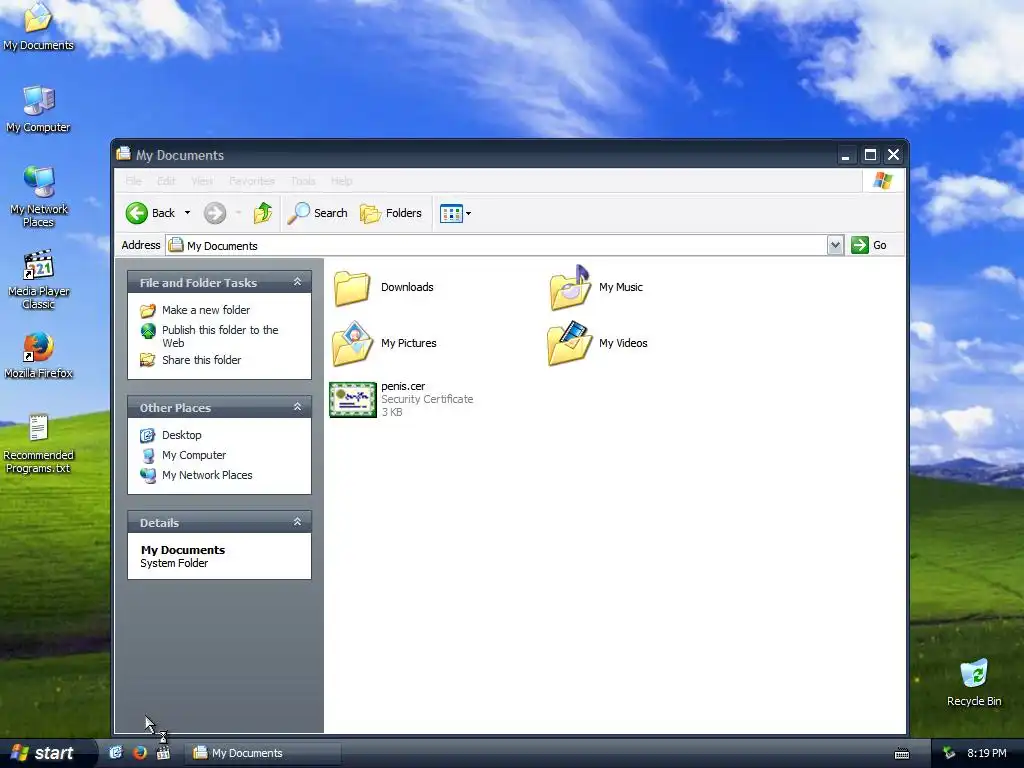Open the Back history dropdown arrow
Screen dimensions: 1024x768
coord(187,213)
